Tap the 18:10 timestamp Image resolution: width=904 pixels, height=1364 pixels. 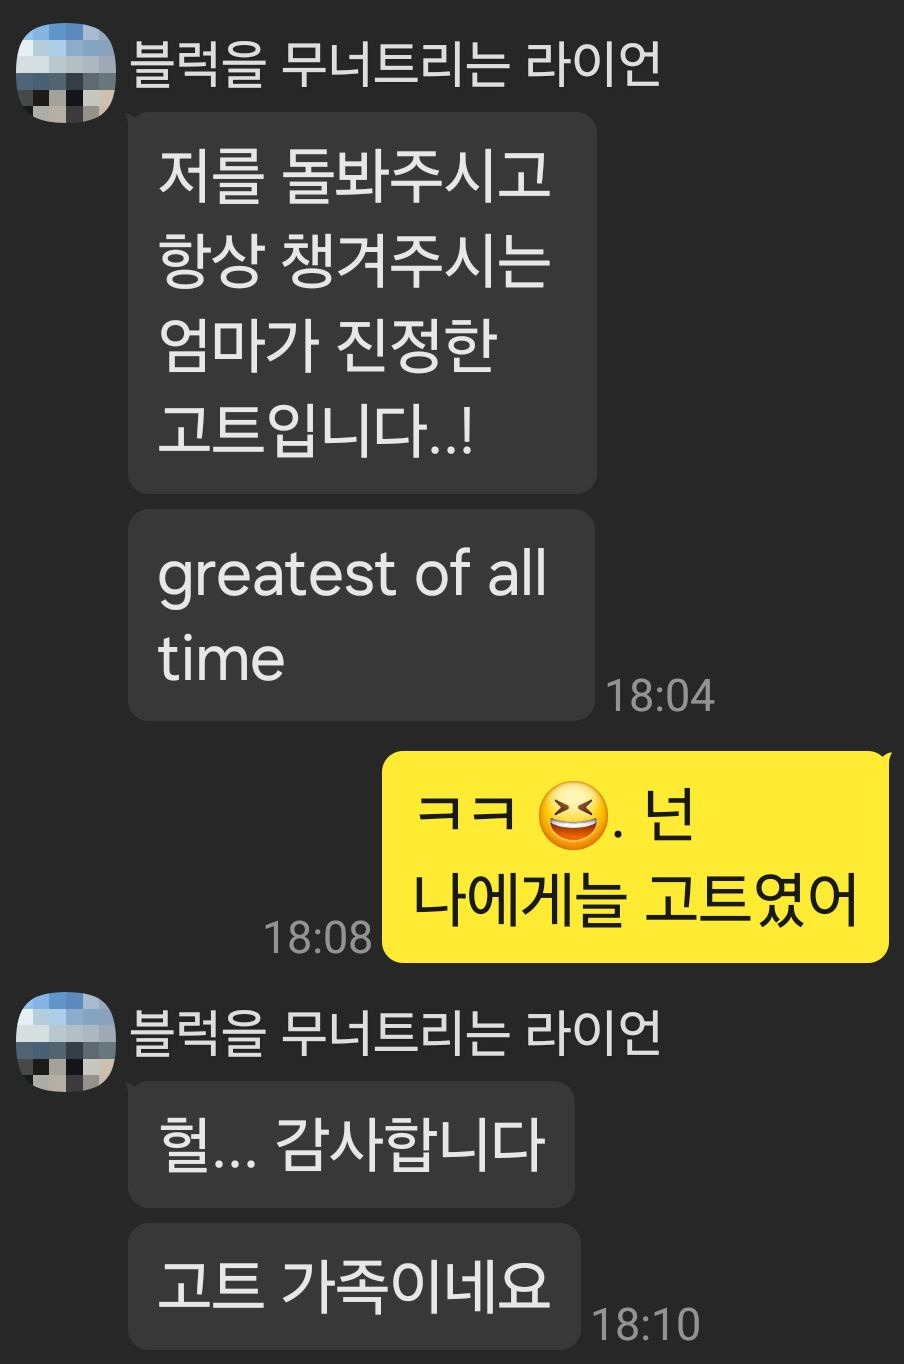[x=646, y=1325]
